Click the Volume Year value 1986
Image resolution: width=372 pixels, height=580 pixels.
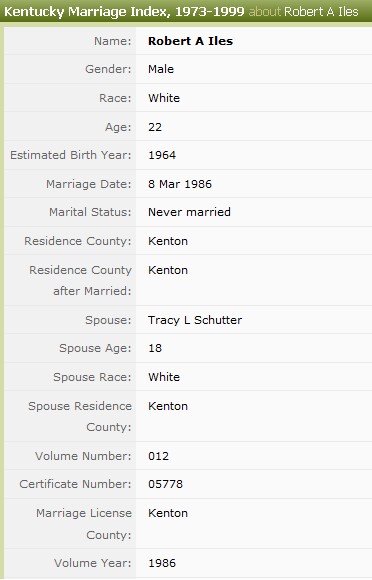click(x=162, y=563)
